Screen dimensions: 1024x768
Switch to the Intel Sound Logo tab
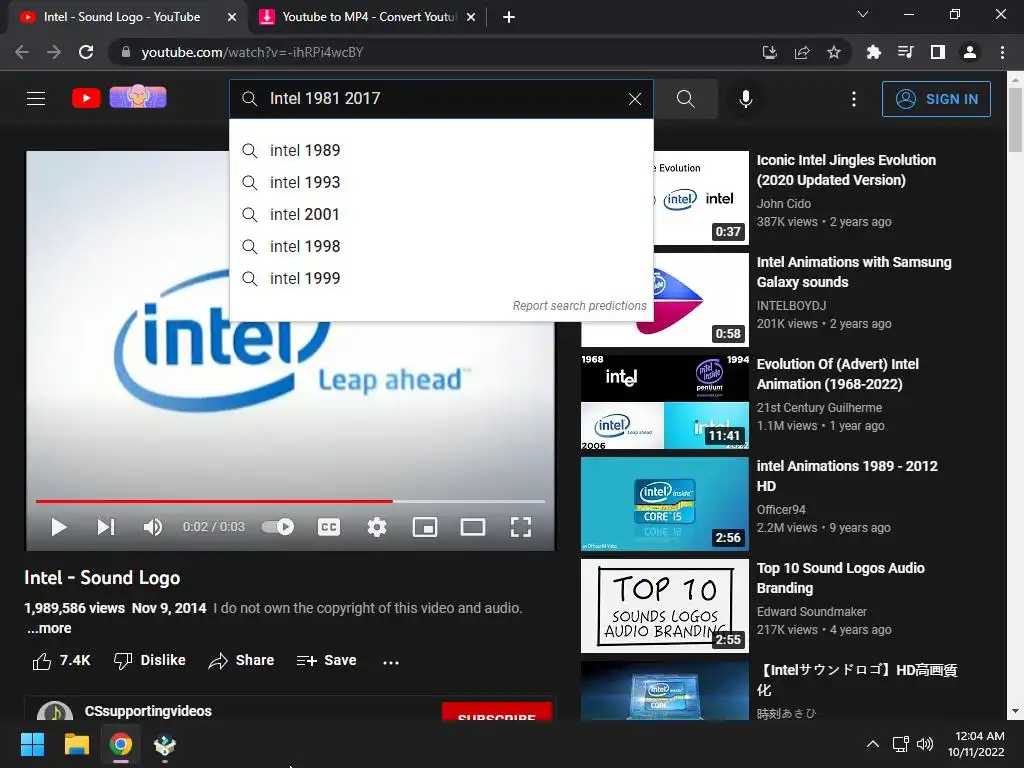[121, 17]
